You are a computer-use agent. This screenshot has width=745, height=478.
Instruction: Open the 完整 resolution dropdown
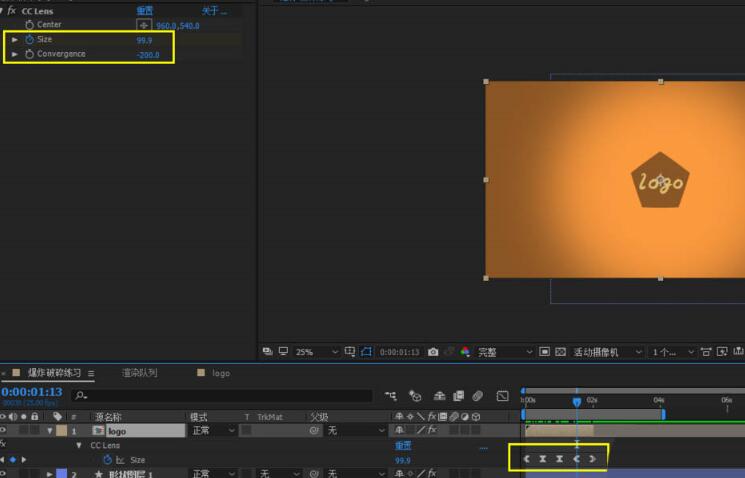(505, 352)
